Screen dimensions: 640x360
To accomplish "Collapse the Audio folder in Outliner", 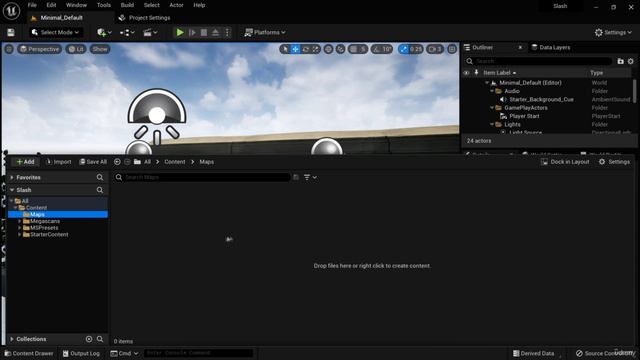I will click(x=492, y=91).
